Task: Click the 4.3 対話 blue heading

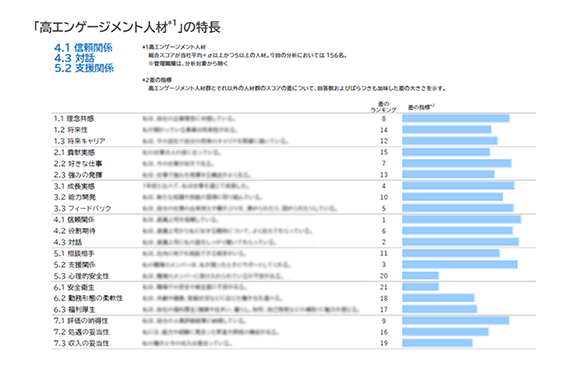Action: coord(74,58)
